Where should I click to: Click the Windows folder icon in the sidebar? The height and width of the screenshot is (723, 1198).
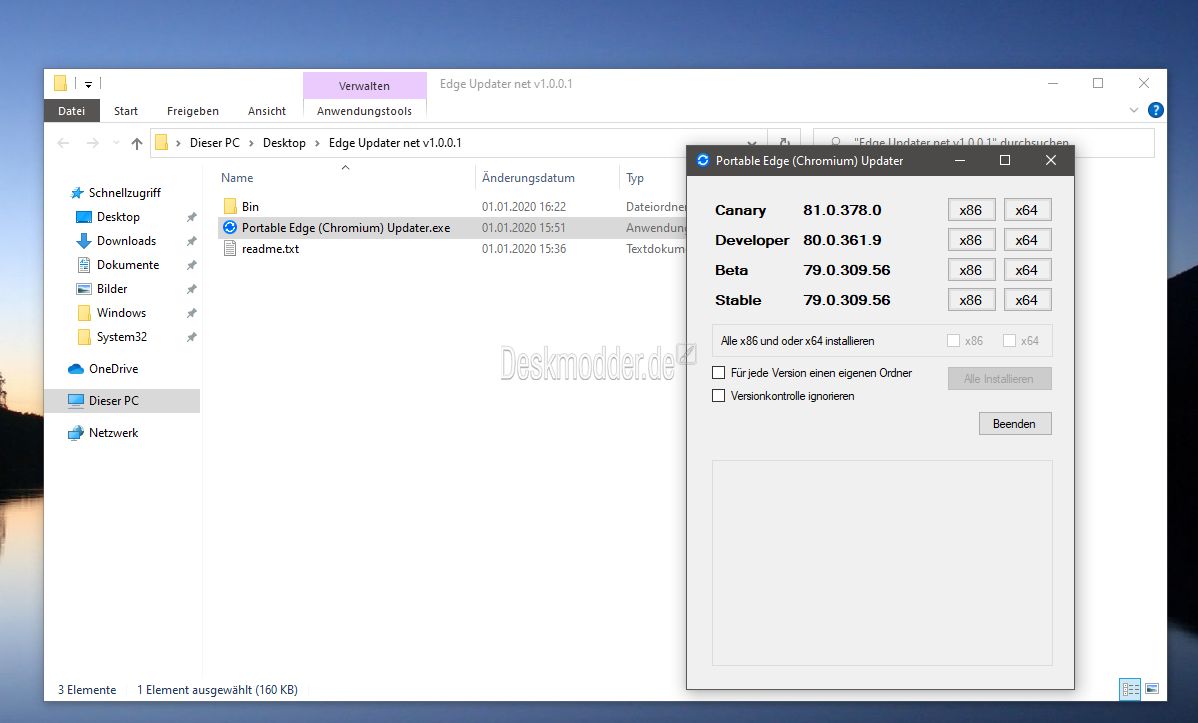point(84,313)
